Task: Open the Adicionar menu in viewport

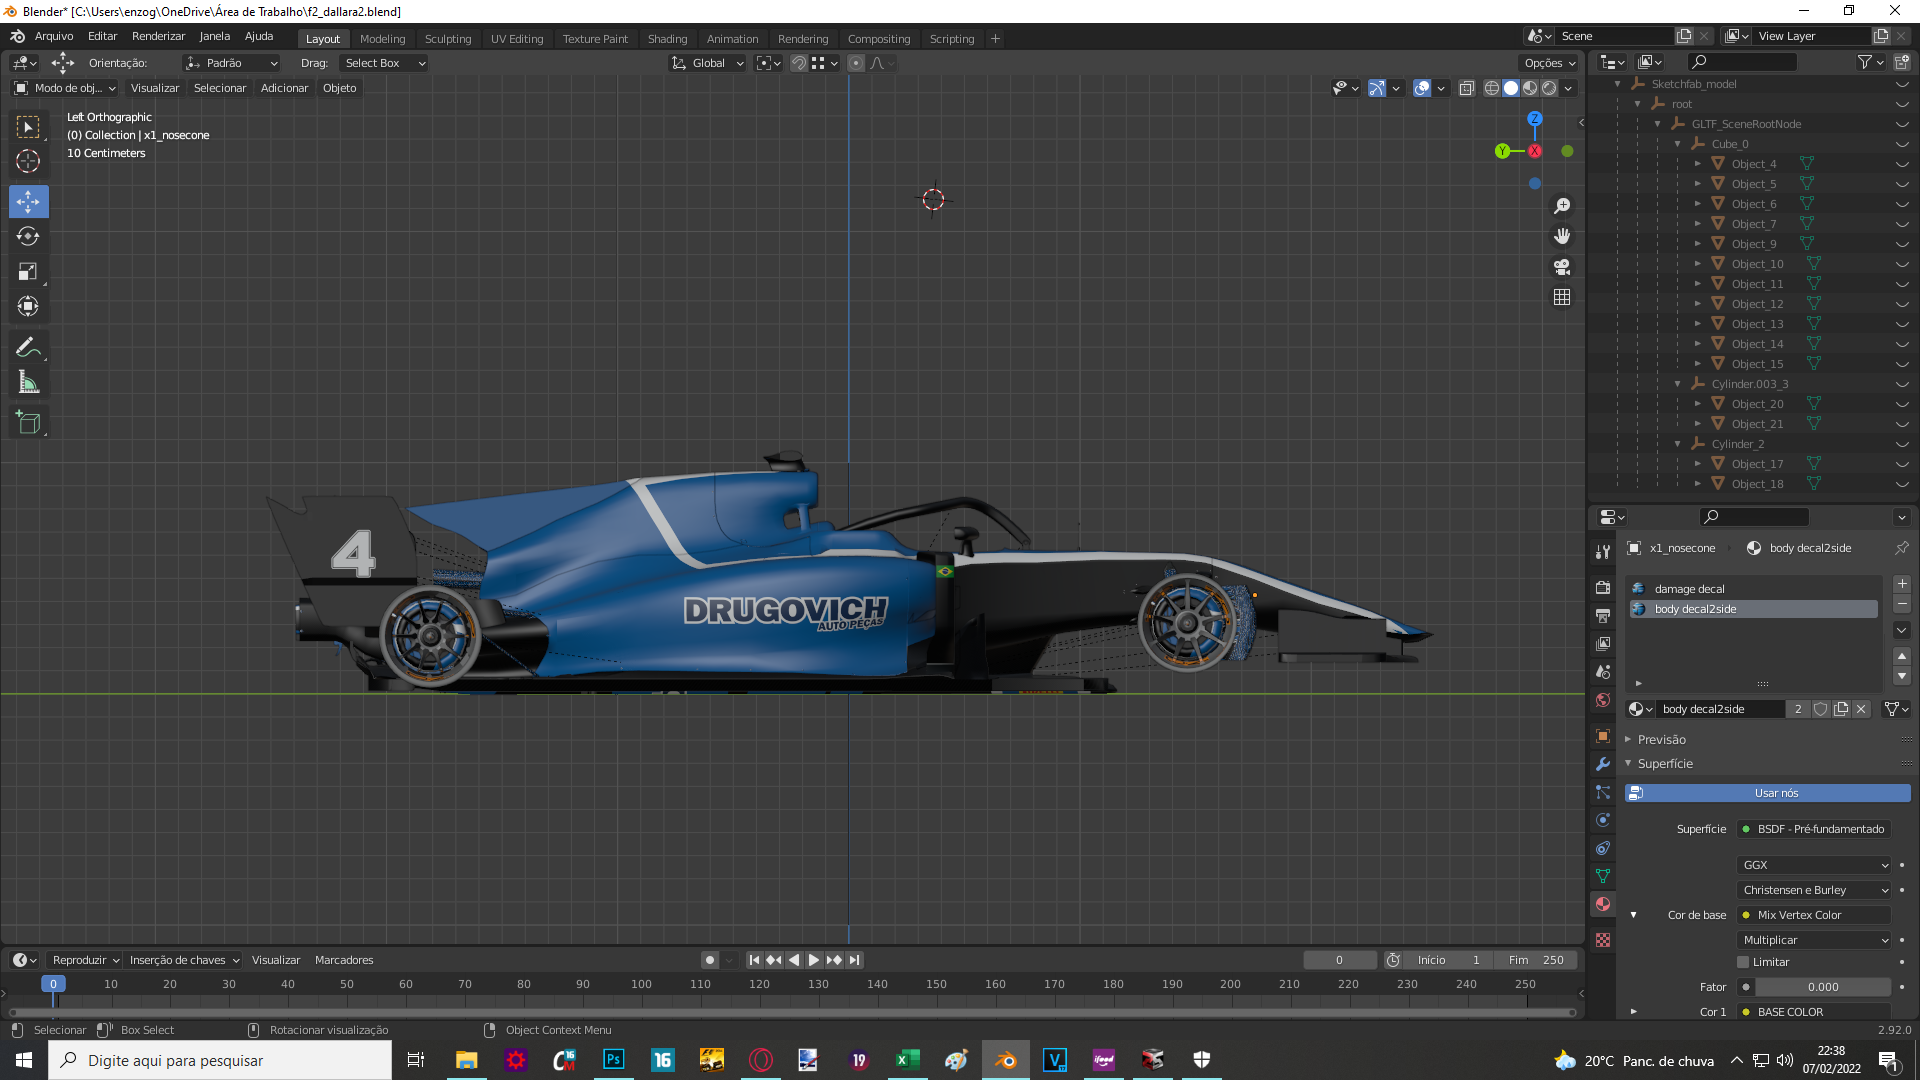Action: click(284, 88)
